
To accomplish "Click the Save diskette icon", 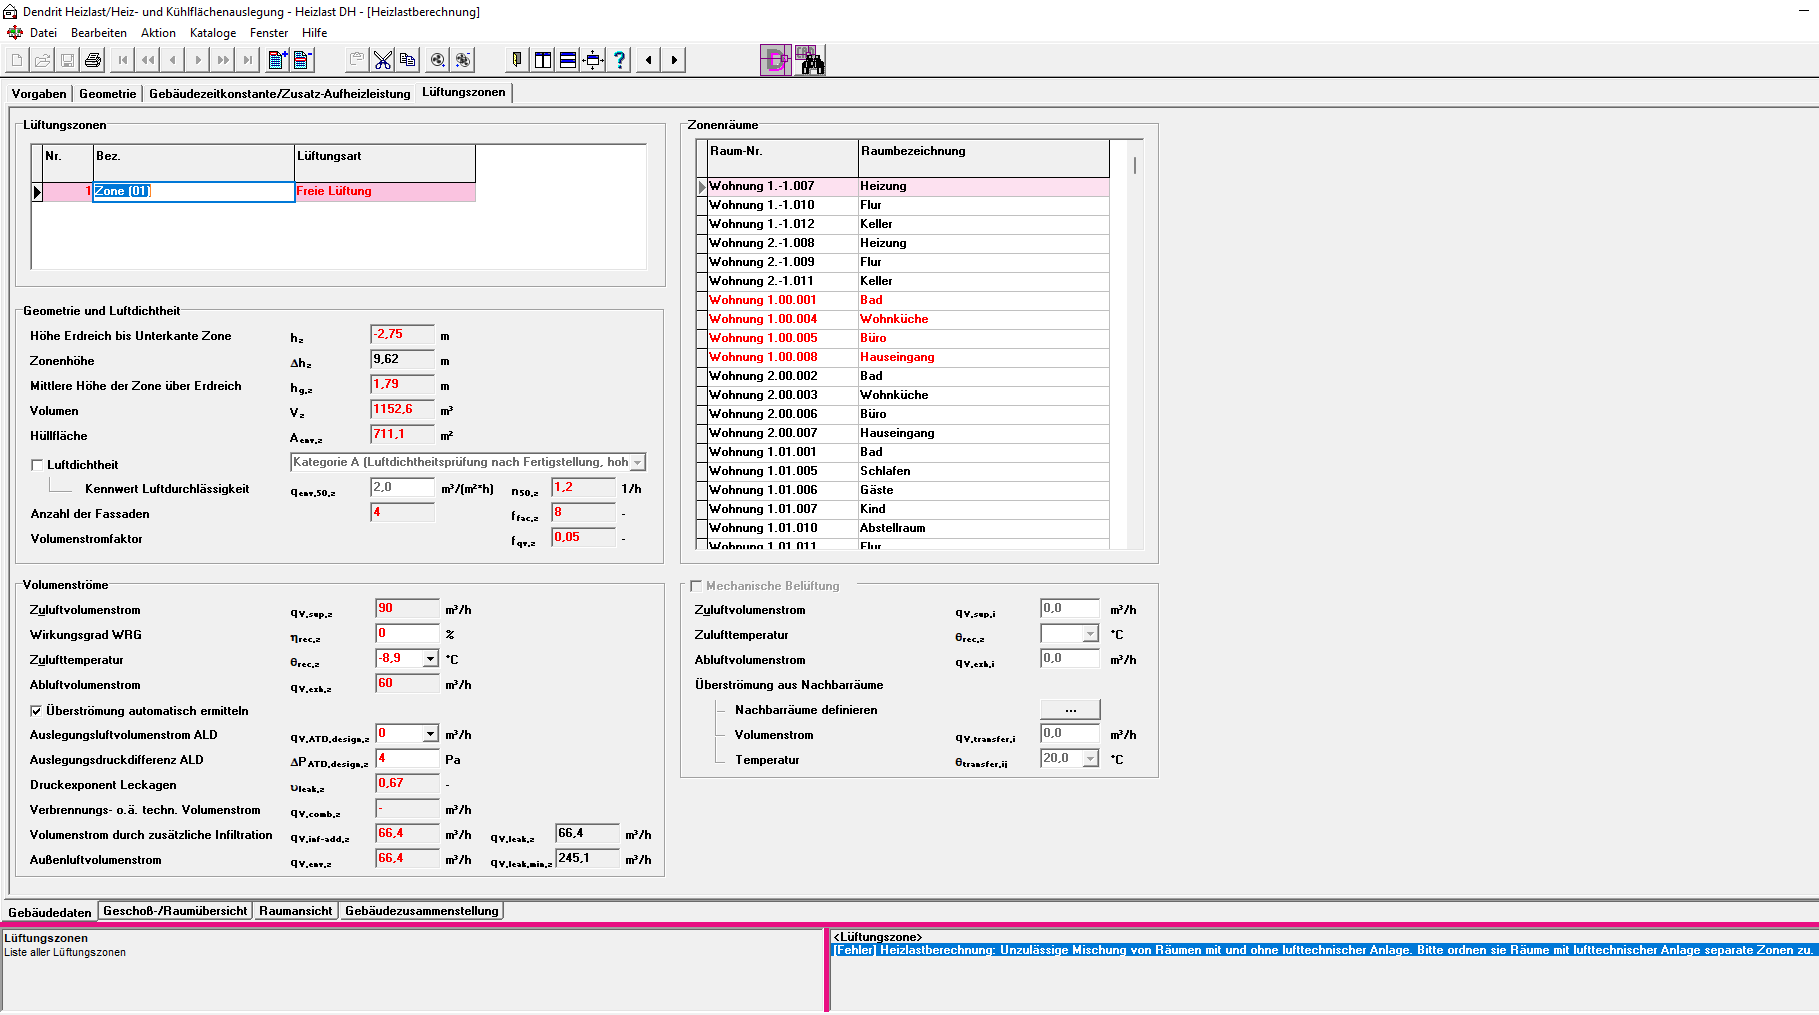I will [68, 60].
